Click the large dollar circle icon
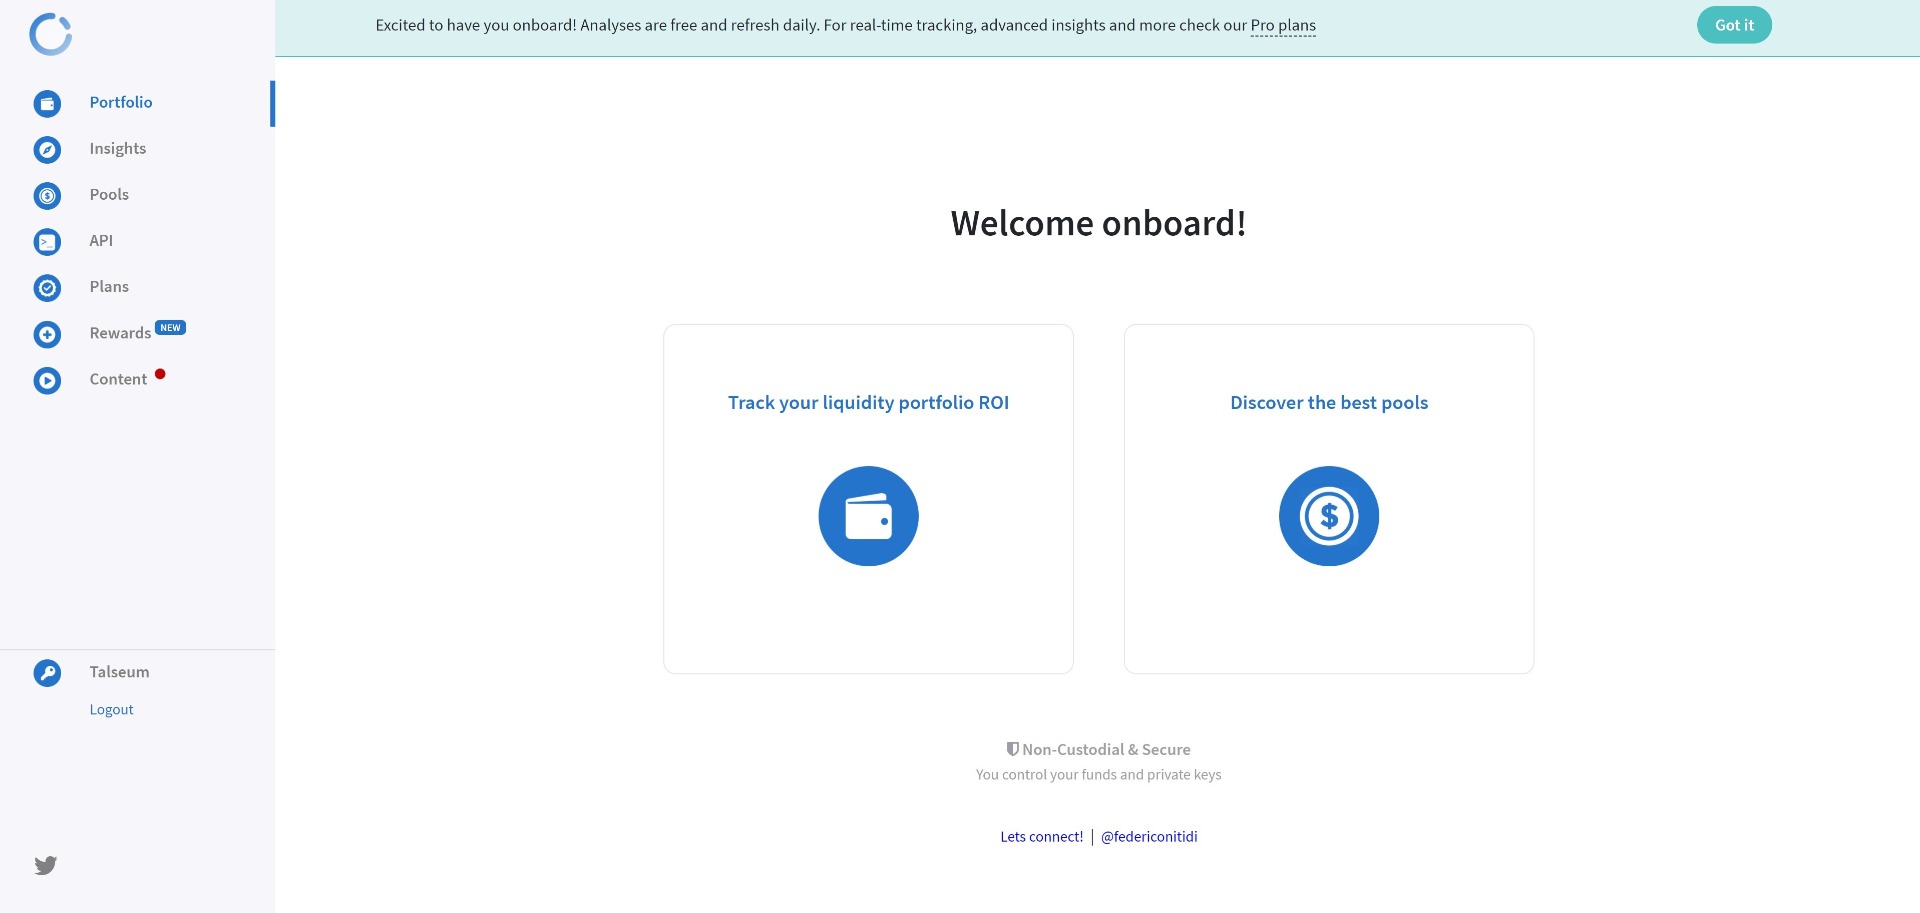This screenshot has height=913, width=1920. 1329,516
